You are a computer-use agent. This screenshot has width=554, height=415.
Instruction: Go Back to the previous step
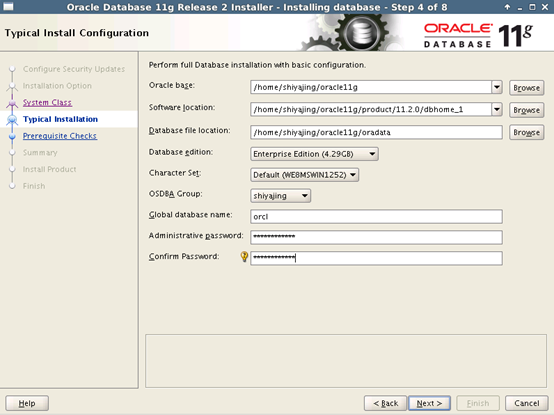(386, 403)
